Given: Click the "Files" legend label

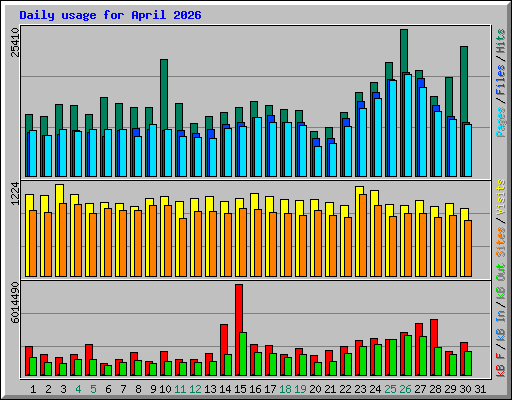Looking at the screenshot, I should (501, 80).
